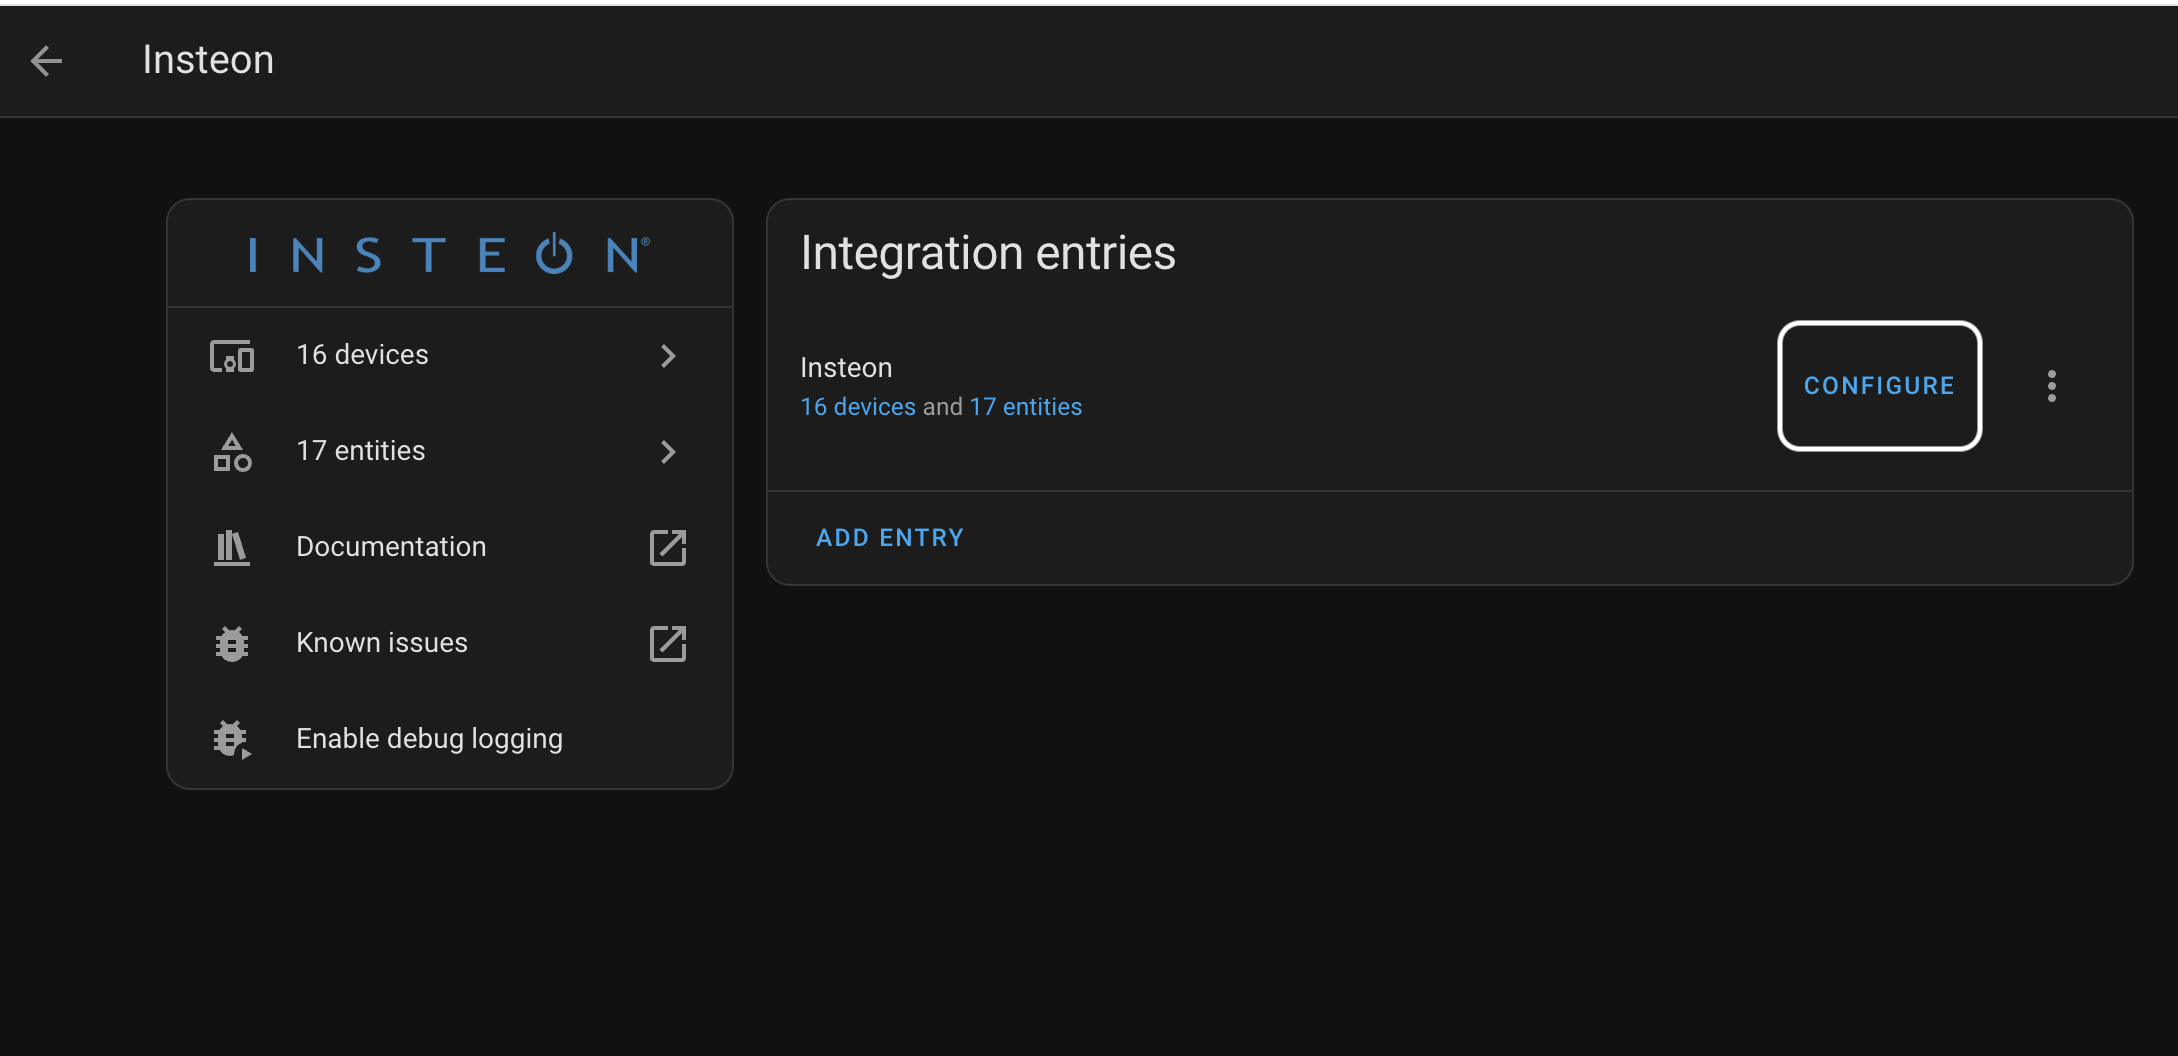2178x1056 pixels.
Task: Click the blue 16 devices link
Action: pos(858,407)
